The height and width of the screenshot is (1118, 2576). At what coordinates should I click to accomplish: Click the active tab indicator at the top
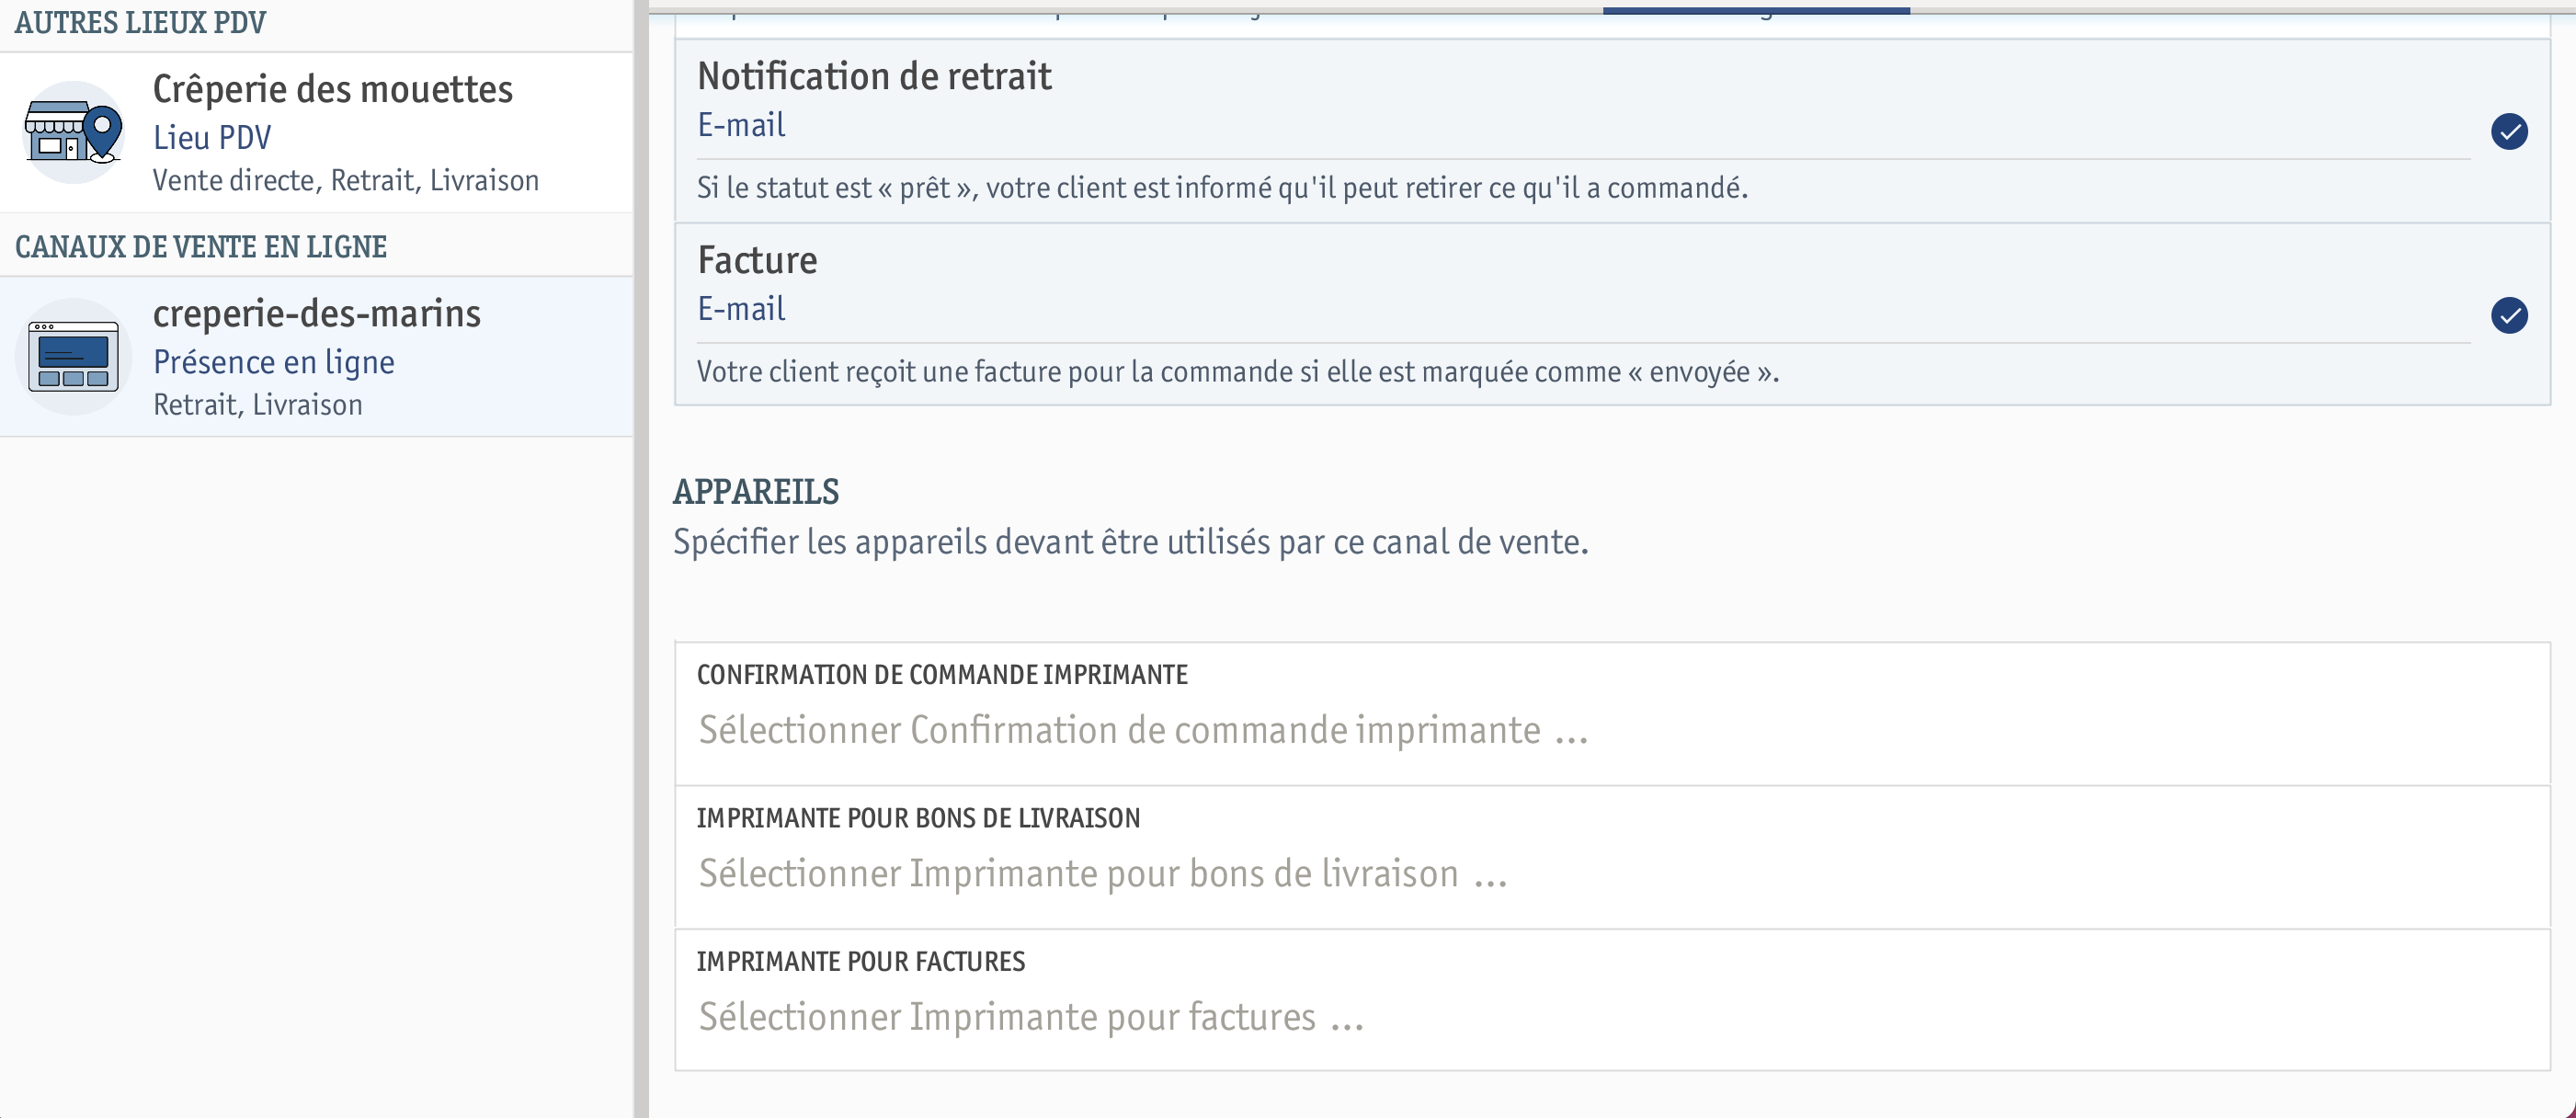tap(1756, 10)
